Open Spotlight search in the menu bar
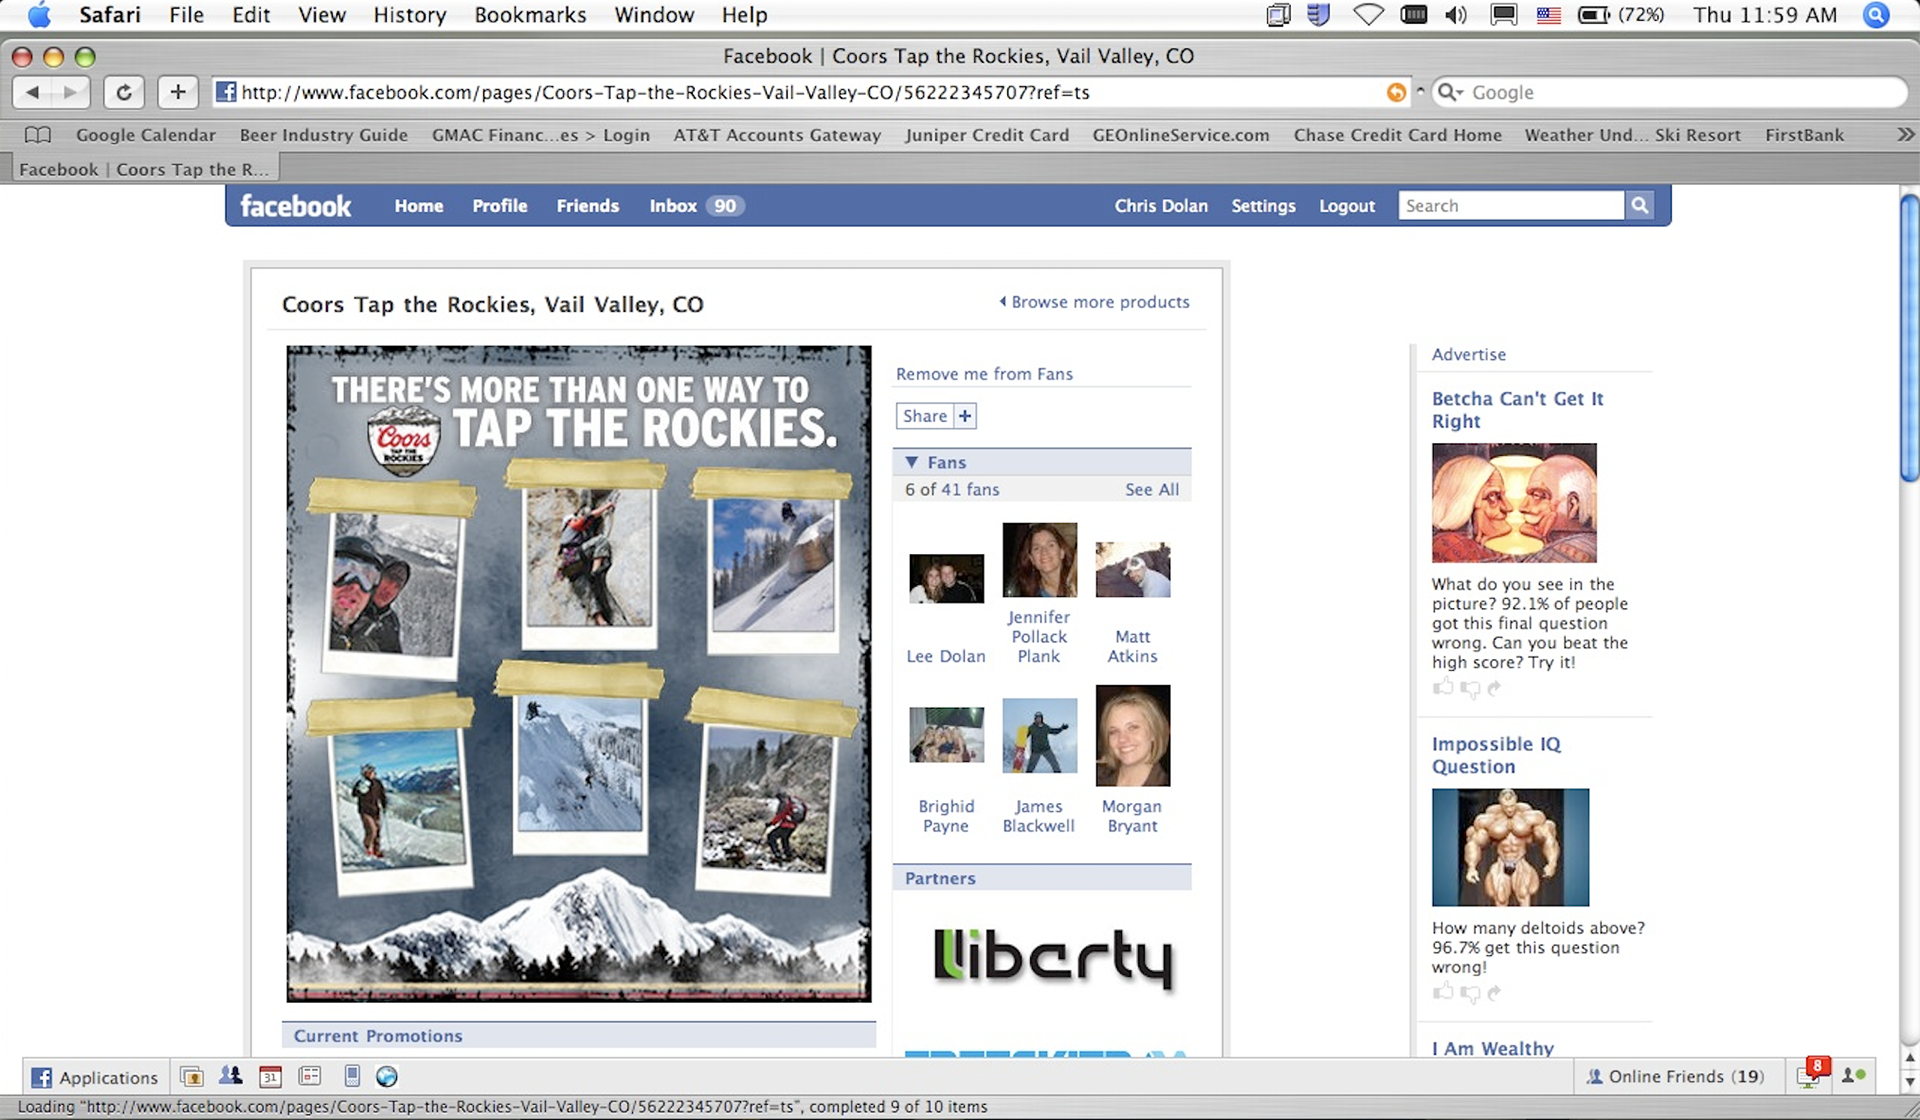 tap(1876, 15)
